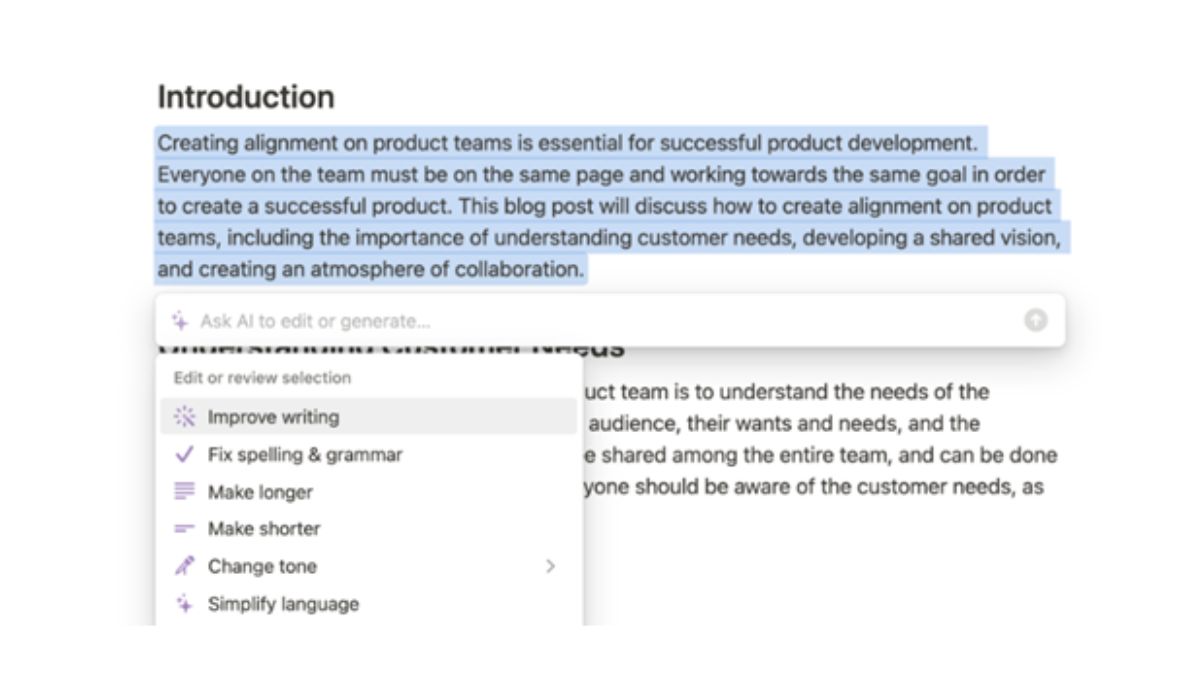This screenshot has width=1200, height=675.
Task: Choose the Simplify language label
Action: click(x=283, y=604)
